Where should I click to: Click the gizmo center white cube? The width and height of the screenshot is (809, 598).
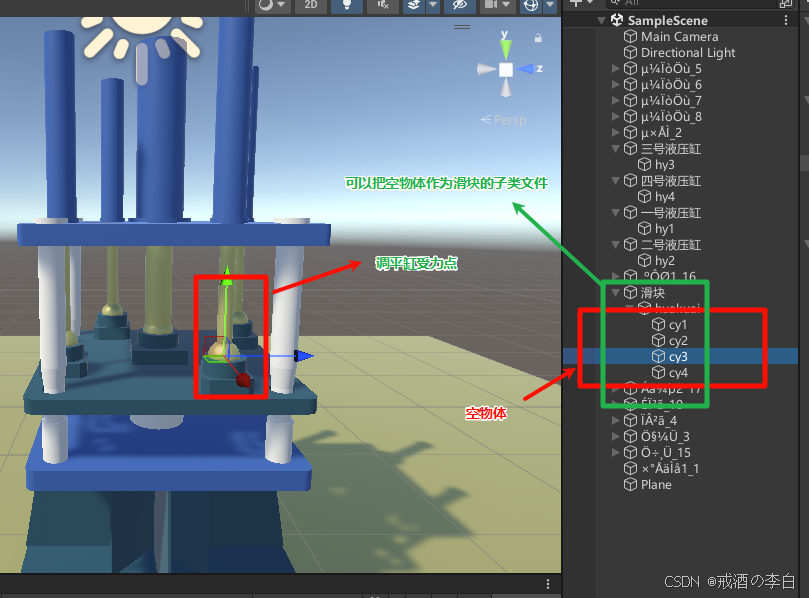(x=506, y=69)
